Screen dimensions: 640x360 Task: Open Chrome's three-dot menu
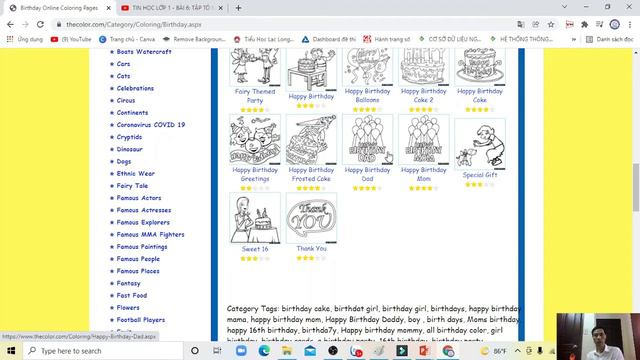pos(630,24)
